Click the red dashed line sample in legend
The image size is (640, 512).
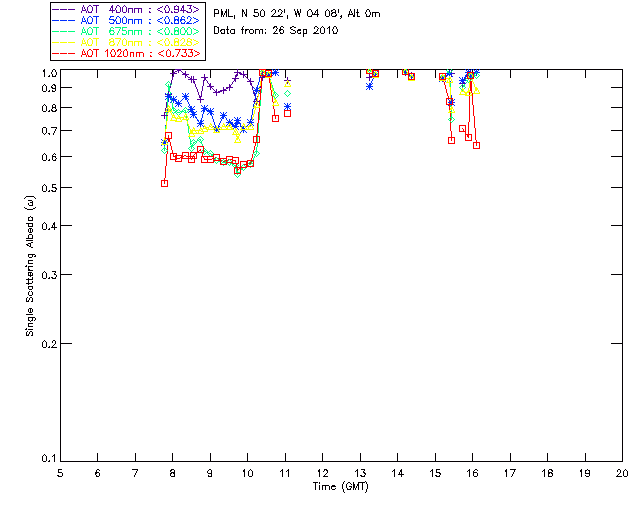coord(64,53)
